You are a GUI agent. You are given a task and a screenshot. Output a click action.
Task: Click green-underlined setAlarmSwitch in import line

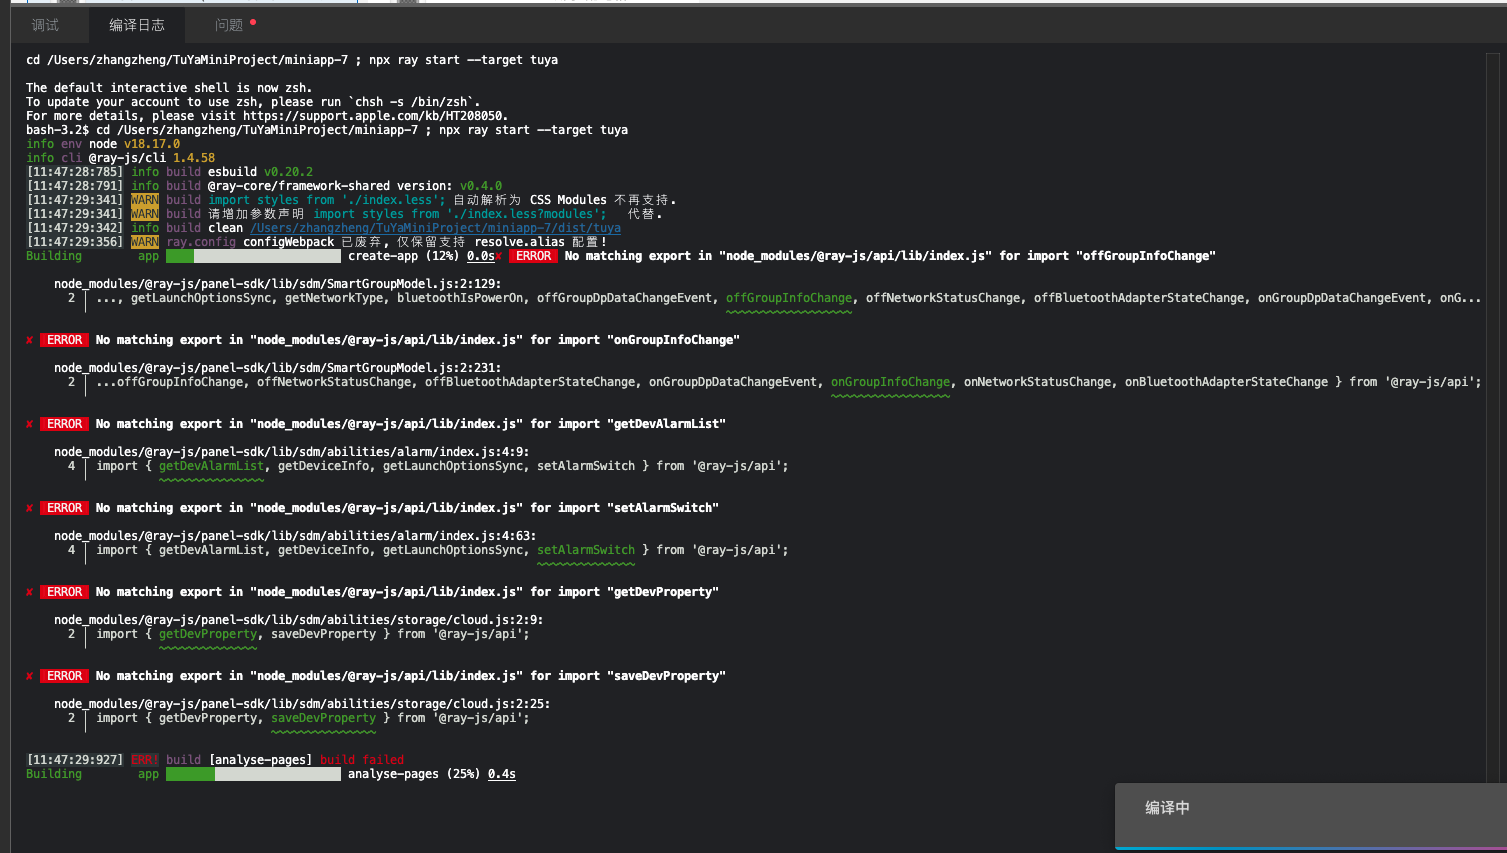tap(586, 550)
